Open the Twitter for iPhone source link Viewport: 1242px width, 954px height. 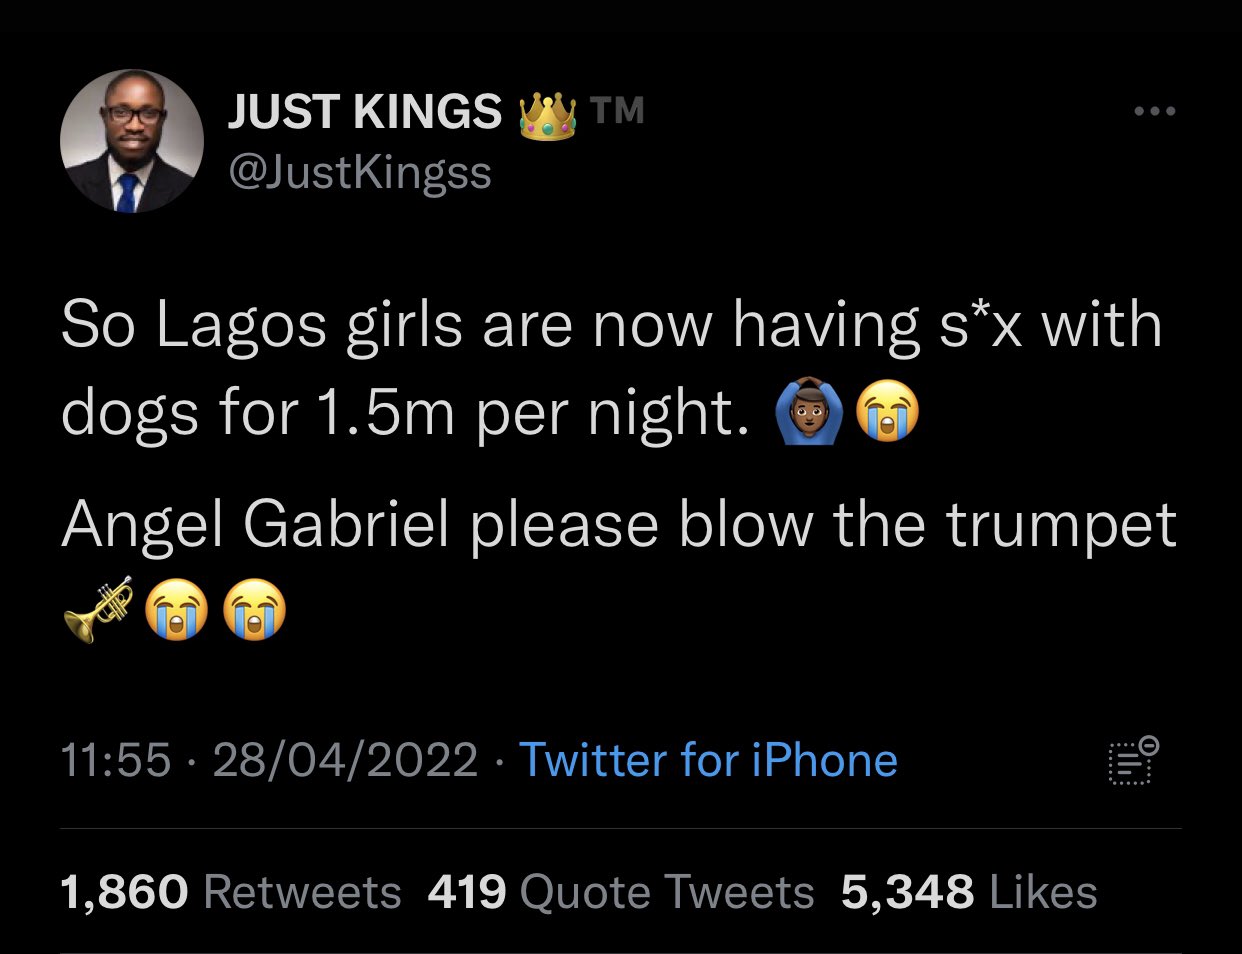click(x=708, y=760)
